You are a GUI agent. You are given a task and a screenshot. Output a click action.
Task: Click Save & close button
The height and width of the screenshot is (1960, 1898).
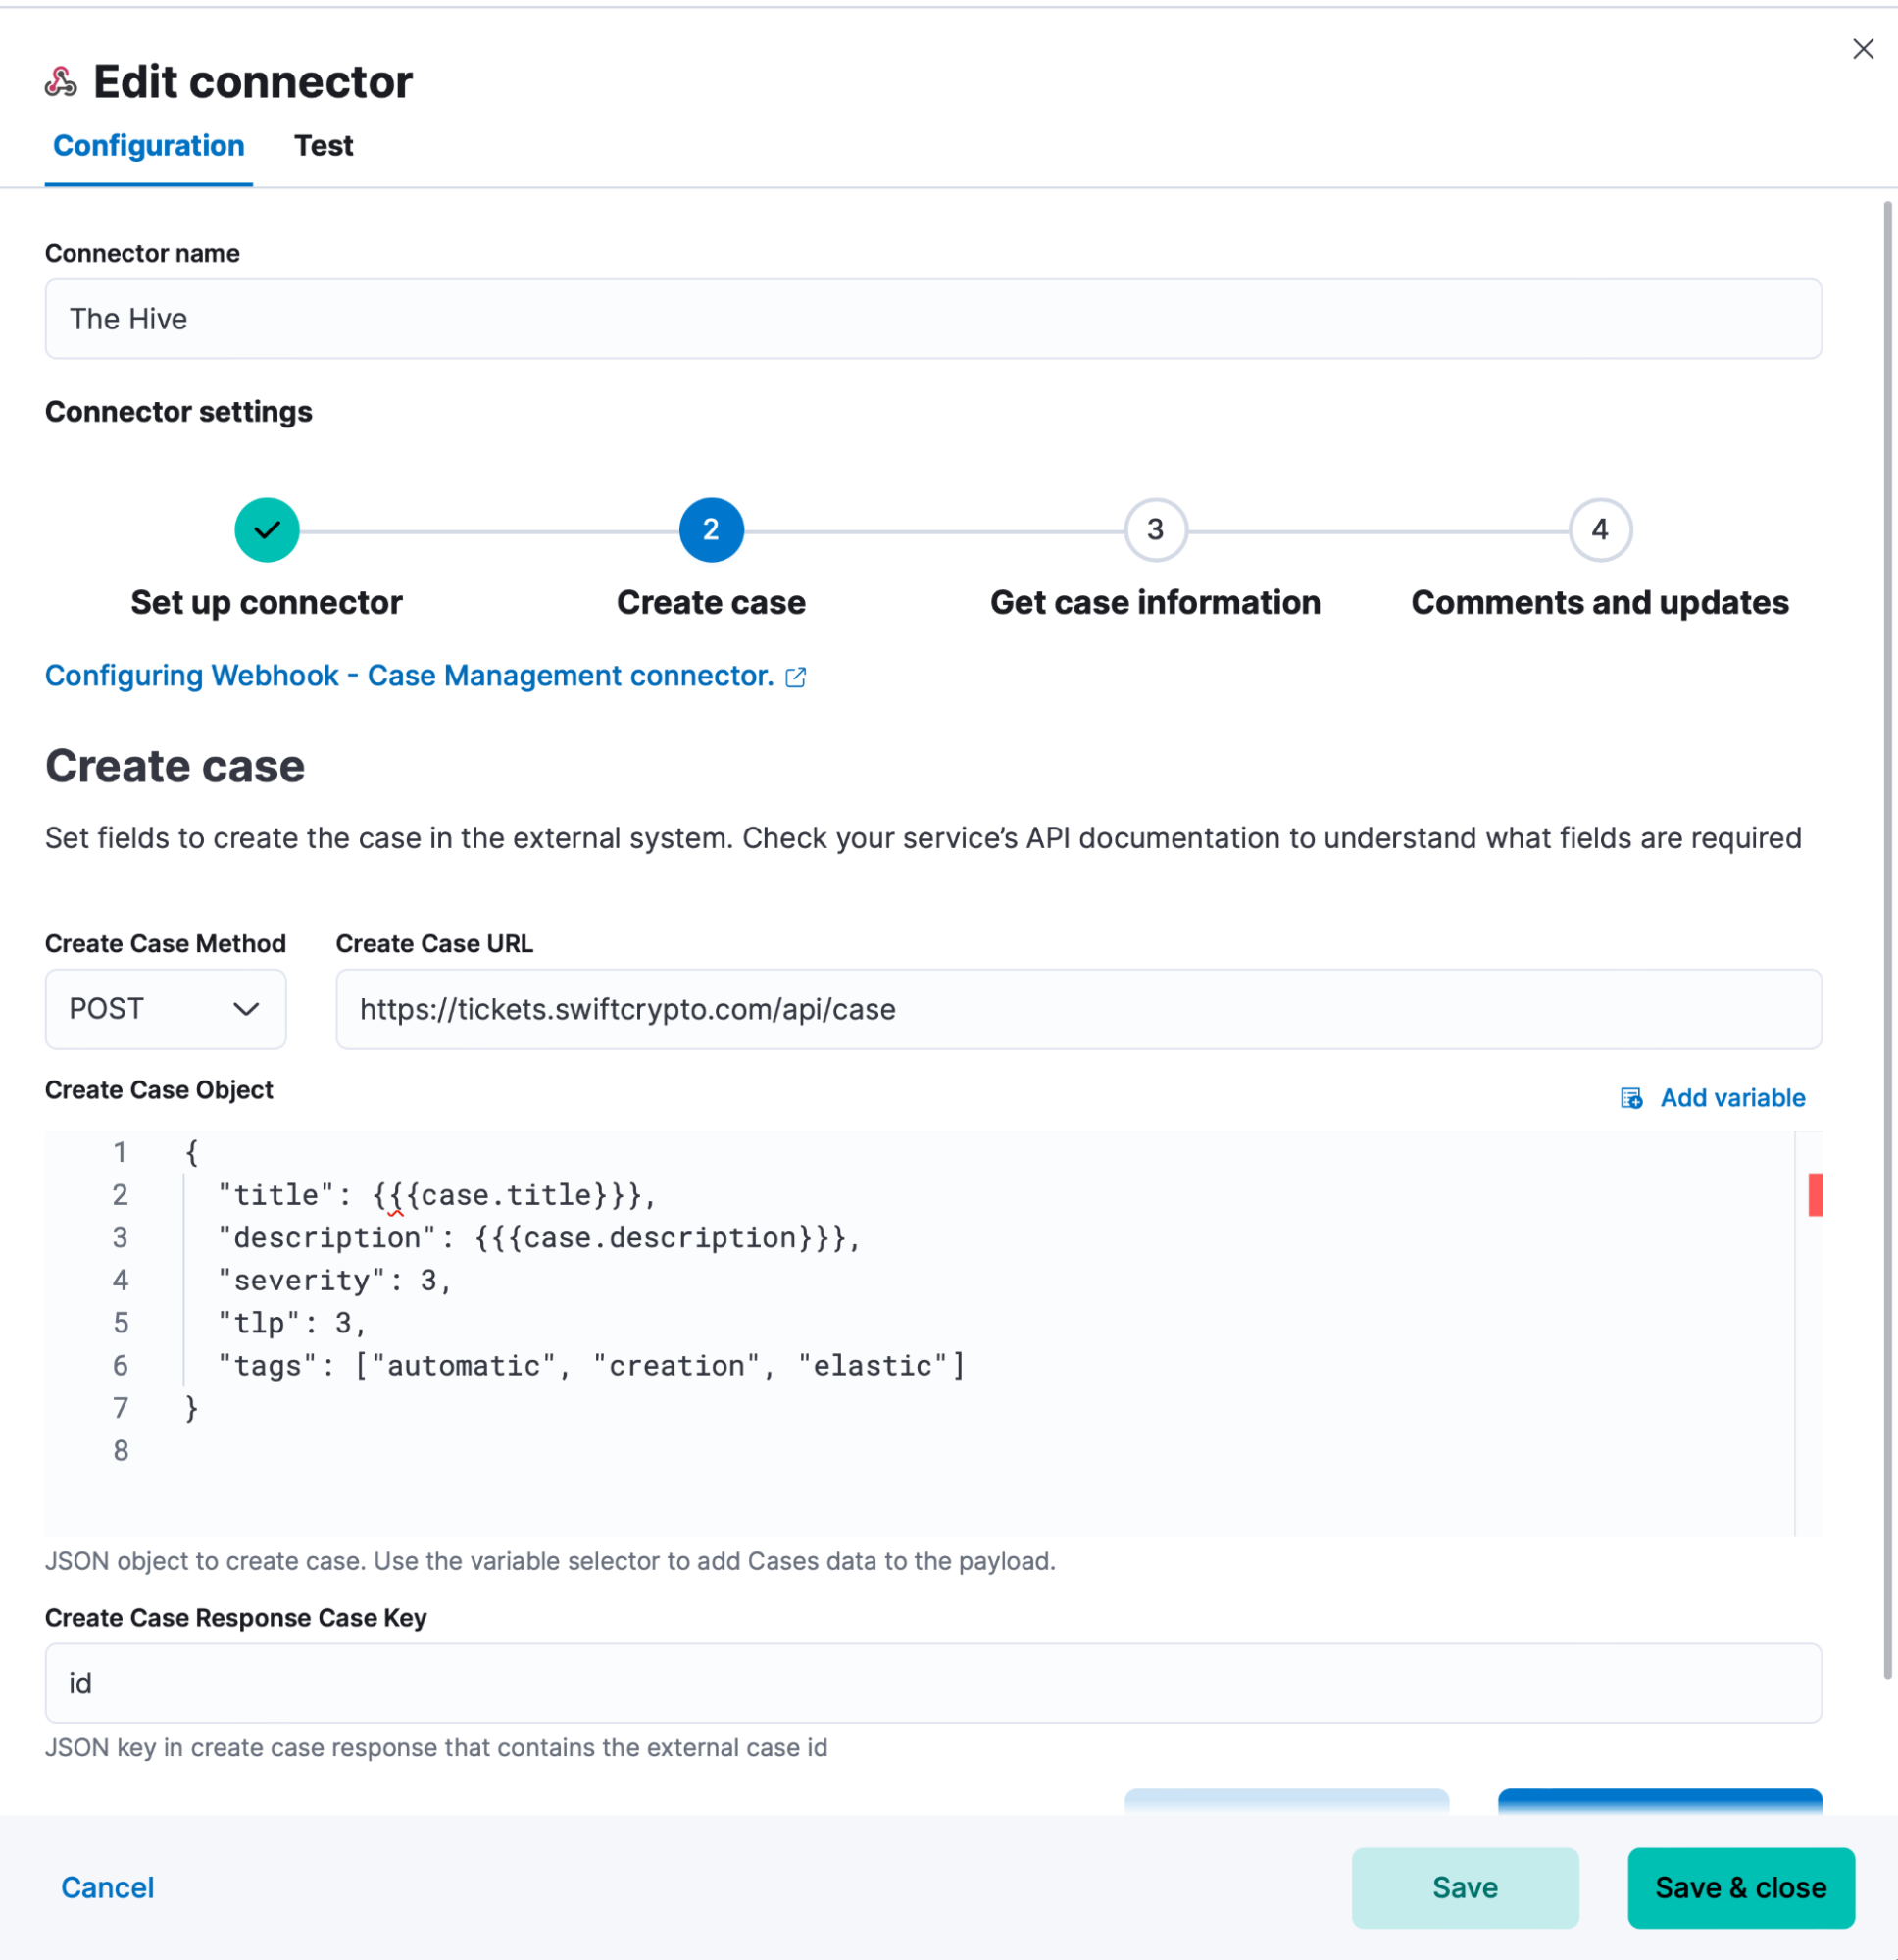(1741, 1887)
